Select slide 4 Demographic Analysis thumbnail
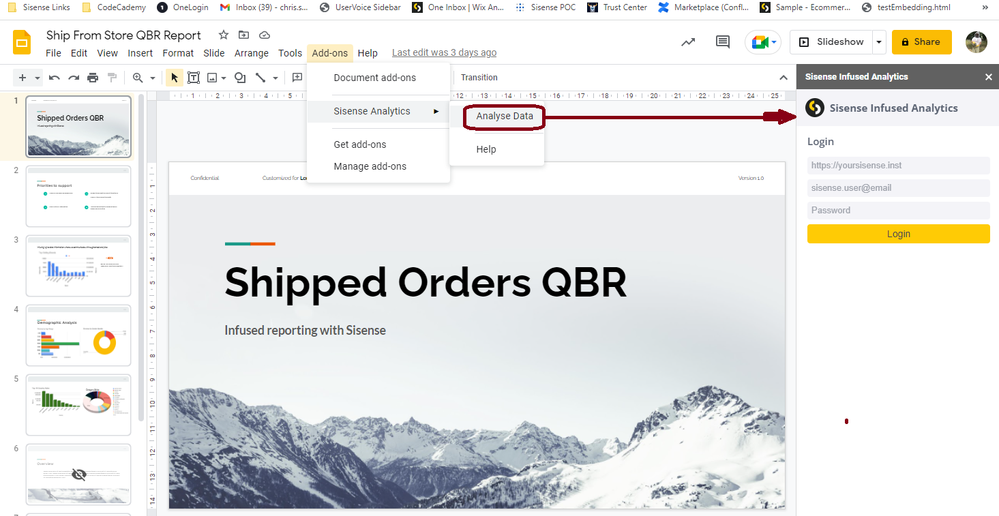Image resolution: width=999 pixels, height=516 pixels. [x=78, y=335]
